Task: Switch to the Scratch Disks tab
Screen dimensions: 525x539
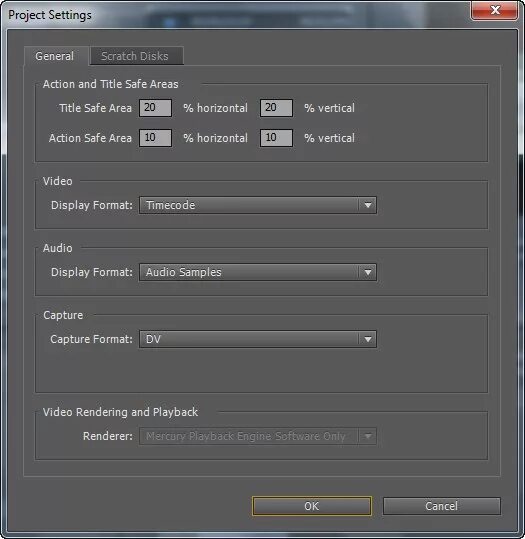Action: pyautogui.click(x=136, y=56)
